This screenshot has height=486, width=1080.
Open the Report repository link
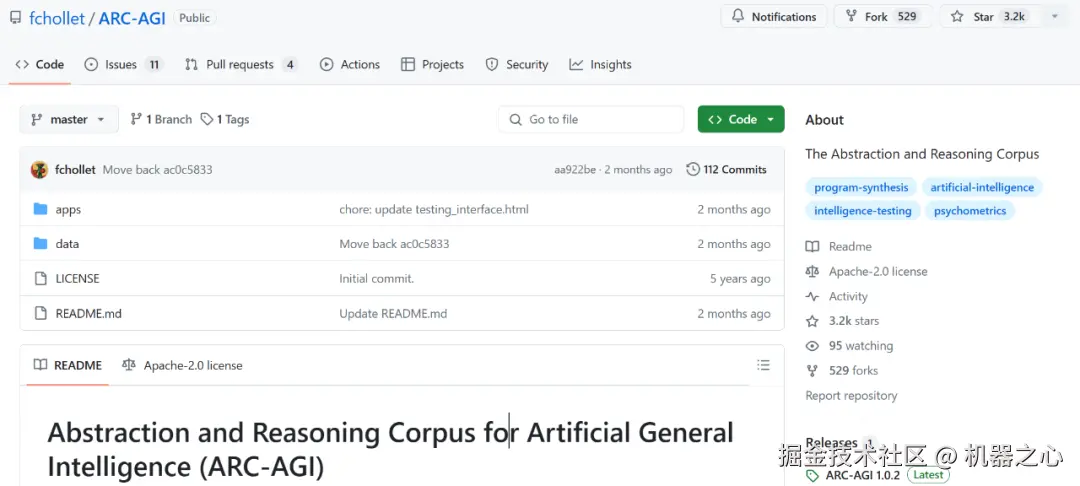coord(851,396)
